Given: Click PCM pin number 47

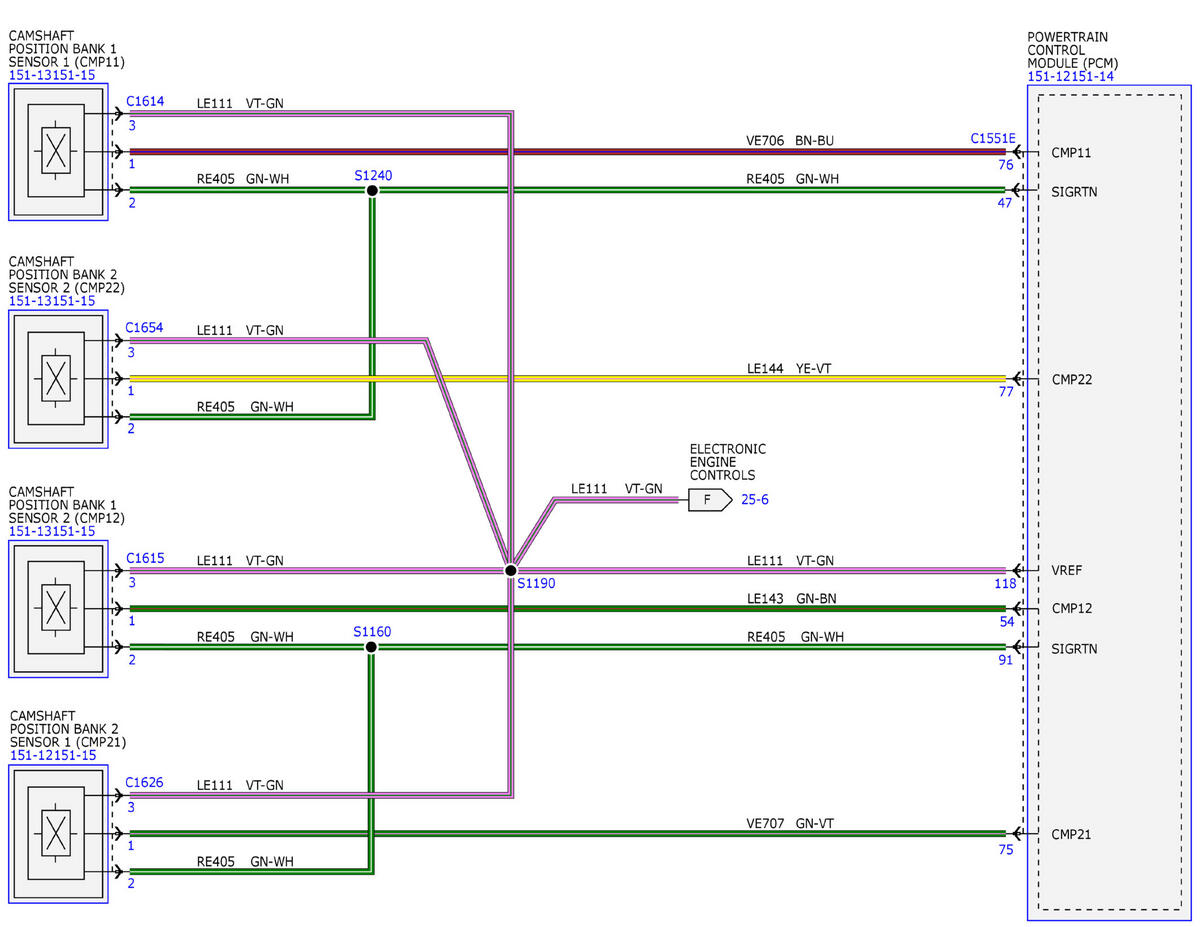Looking at the screenshot, I should point(1005,203).
